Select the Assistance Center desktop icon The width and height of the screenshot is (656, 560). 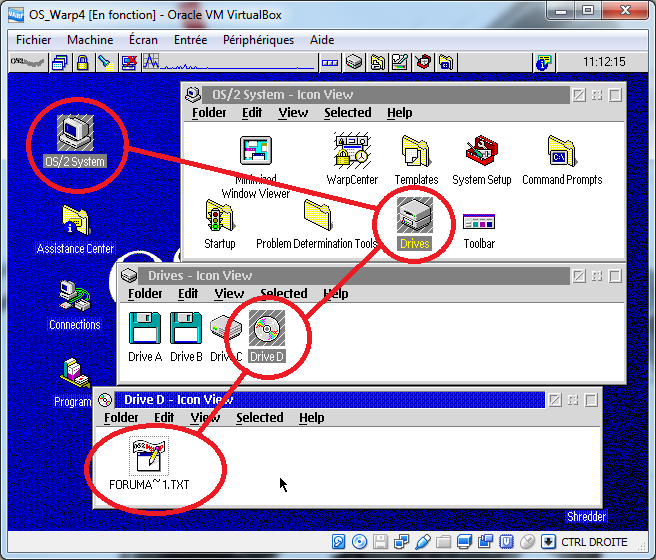coord(75,229)
